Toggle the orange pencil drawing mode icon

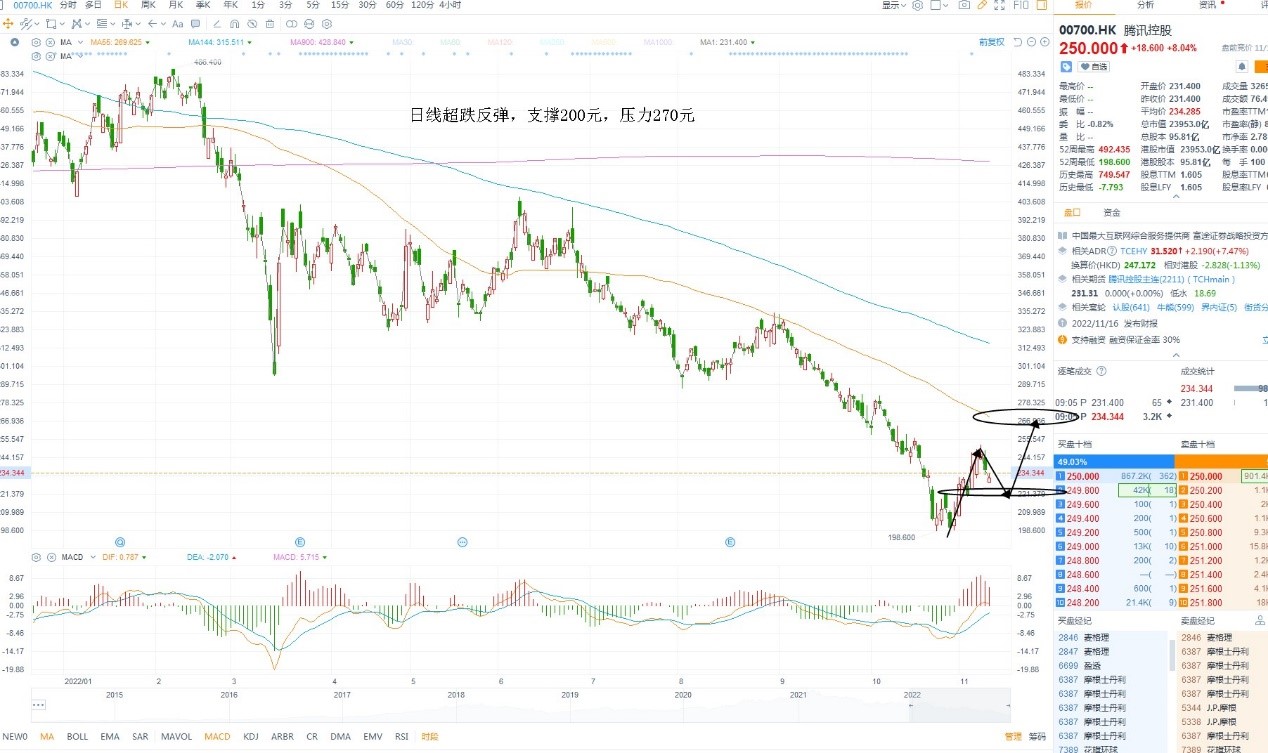[982, 5]
